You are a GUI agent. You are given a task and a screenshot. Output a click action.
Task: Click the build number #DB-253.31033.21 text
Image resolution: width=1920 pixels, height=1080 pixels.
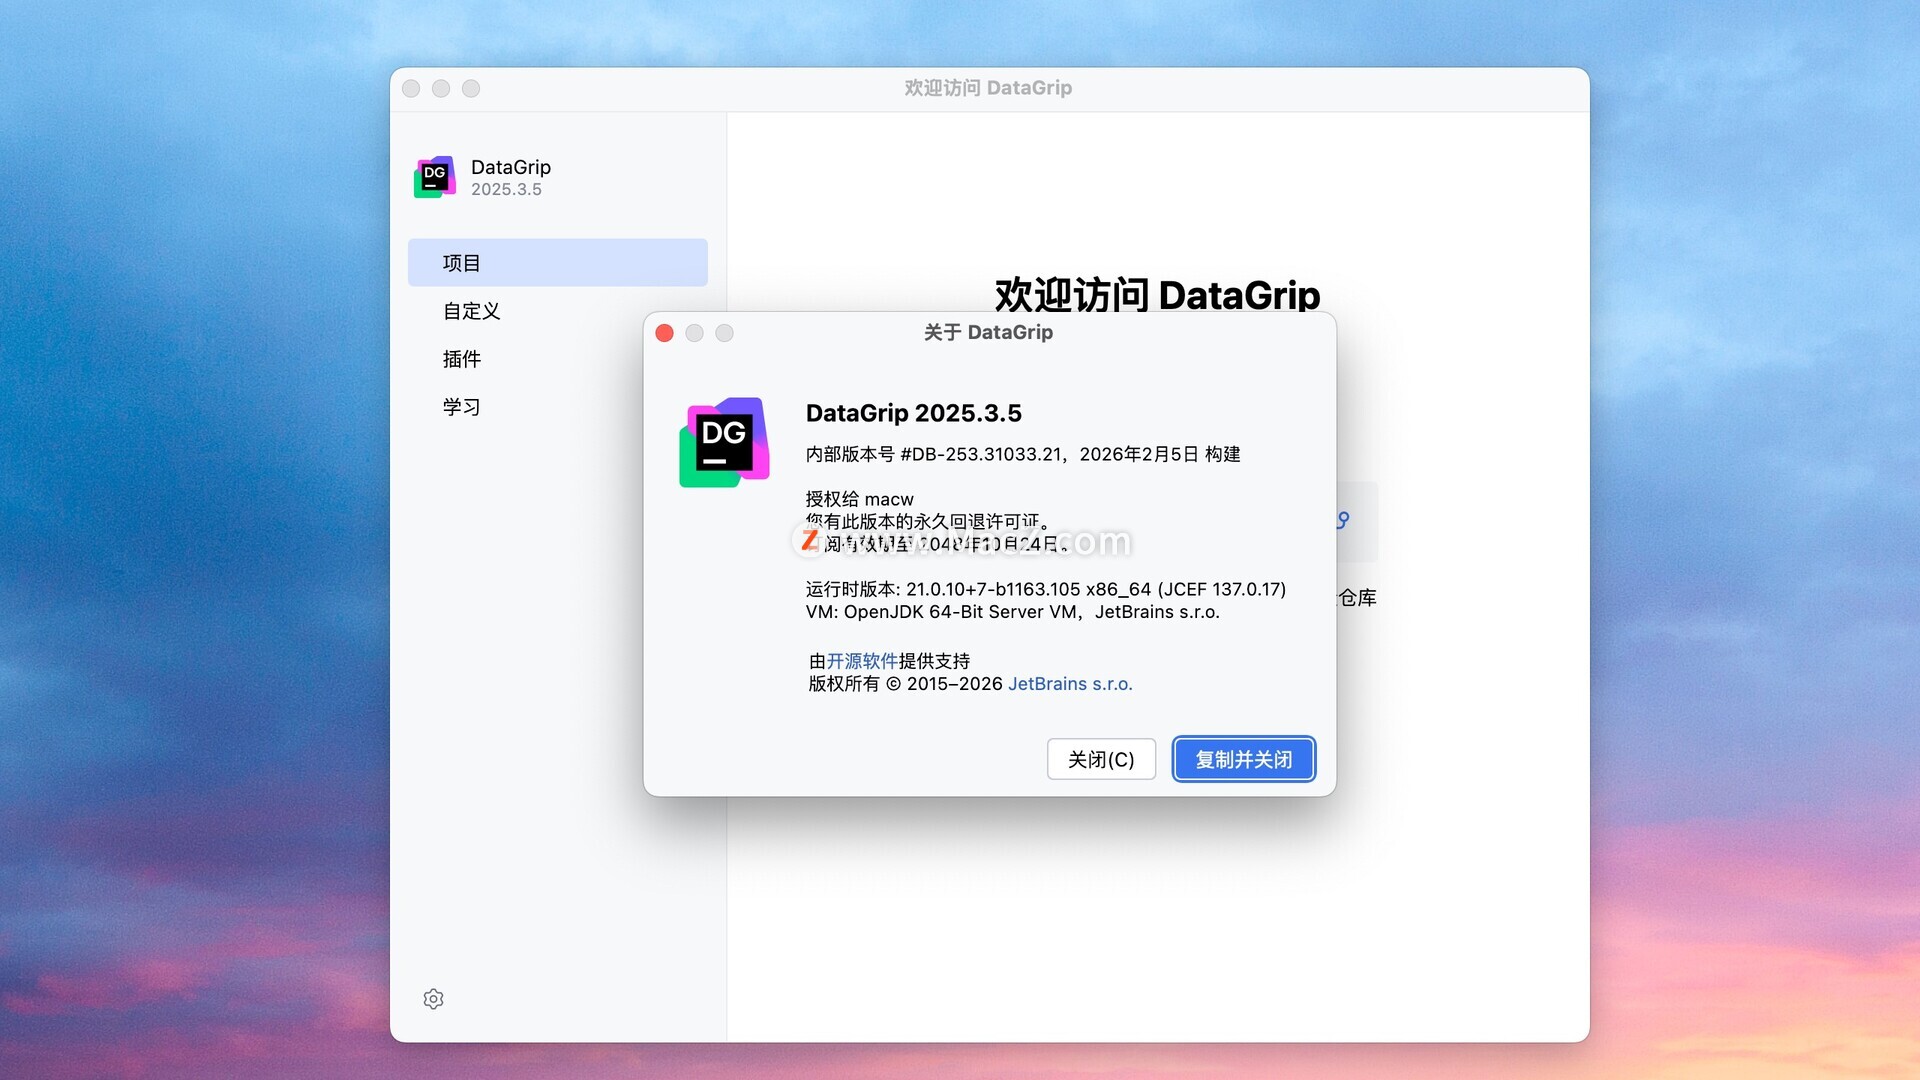click(980, 454)
